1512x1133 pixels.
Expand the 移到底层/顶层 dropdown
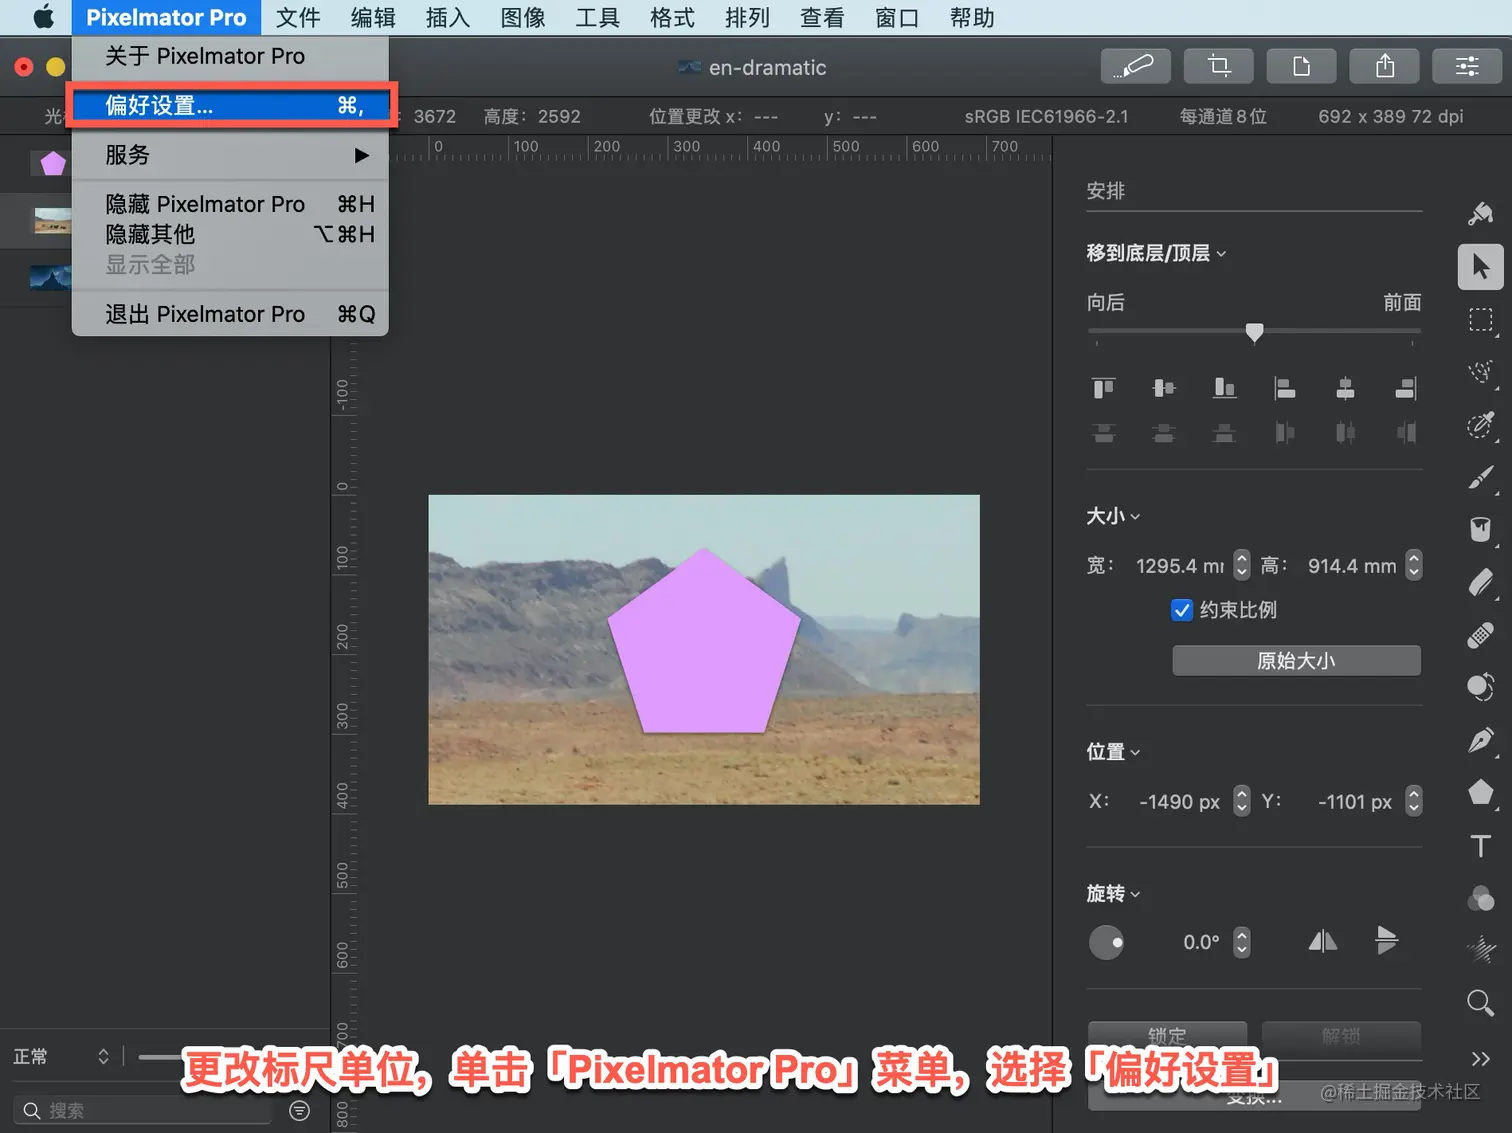pos(1156,253)
